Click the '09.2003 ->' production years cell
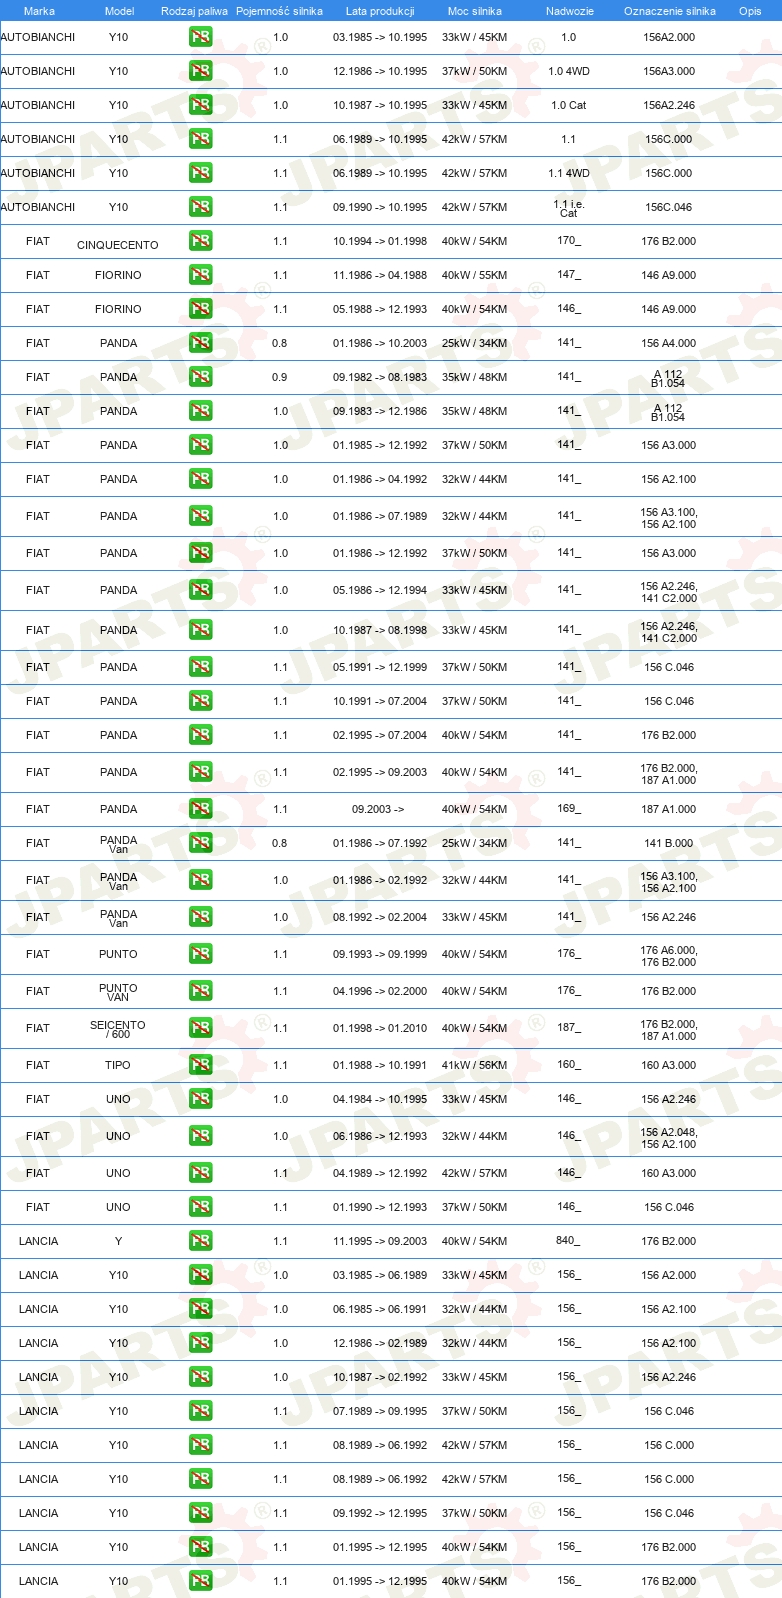The height and width of the screenshot is (1598, 782). [x=378, y=809]
